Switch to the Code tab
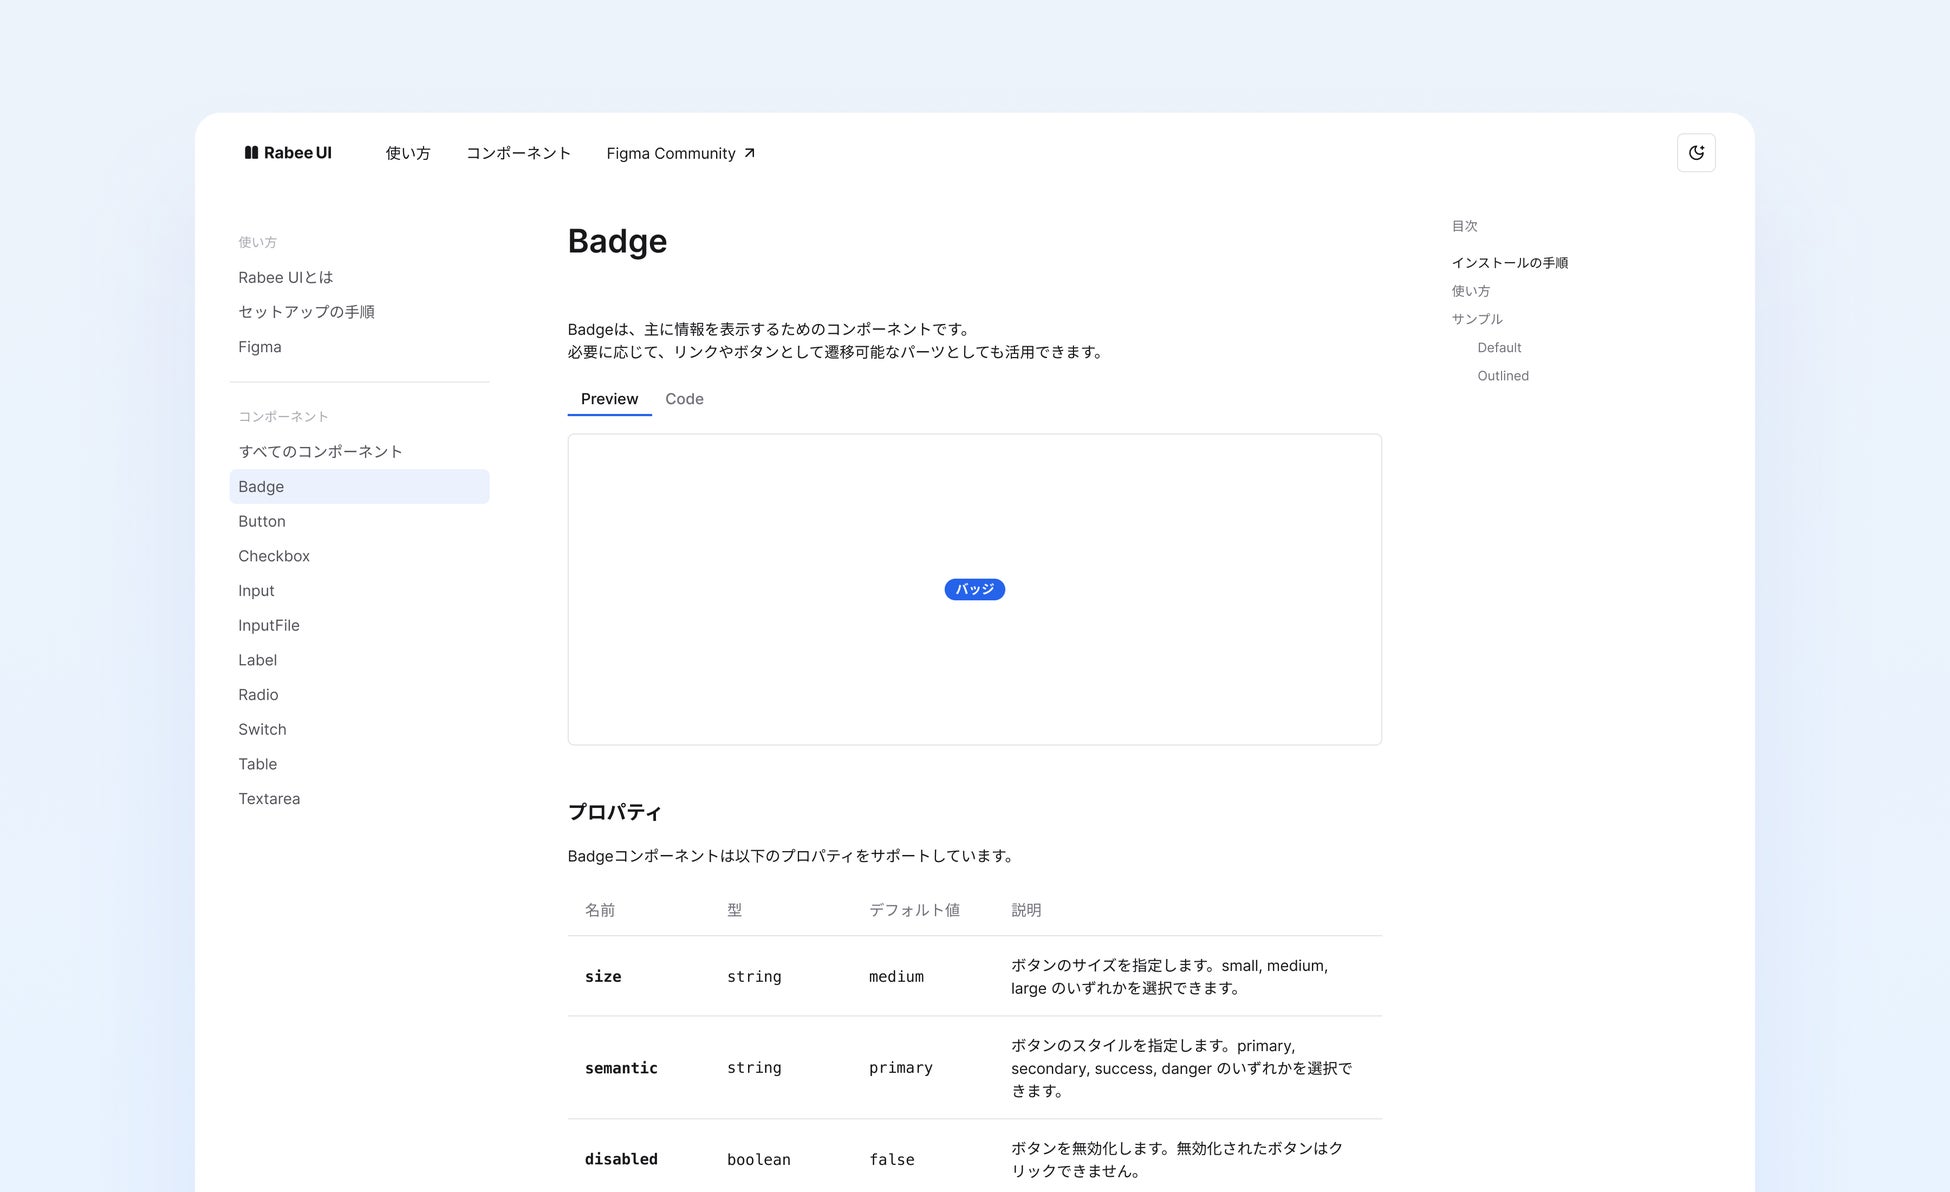 coord(684,399)
